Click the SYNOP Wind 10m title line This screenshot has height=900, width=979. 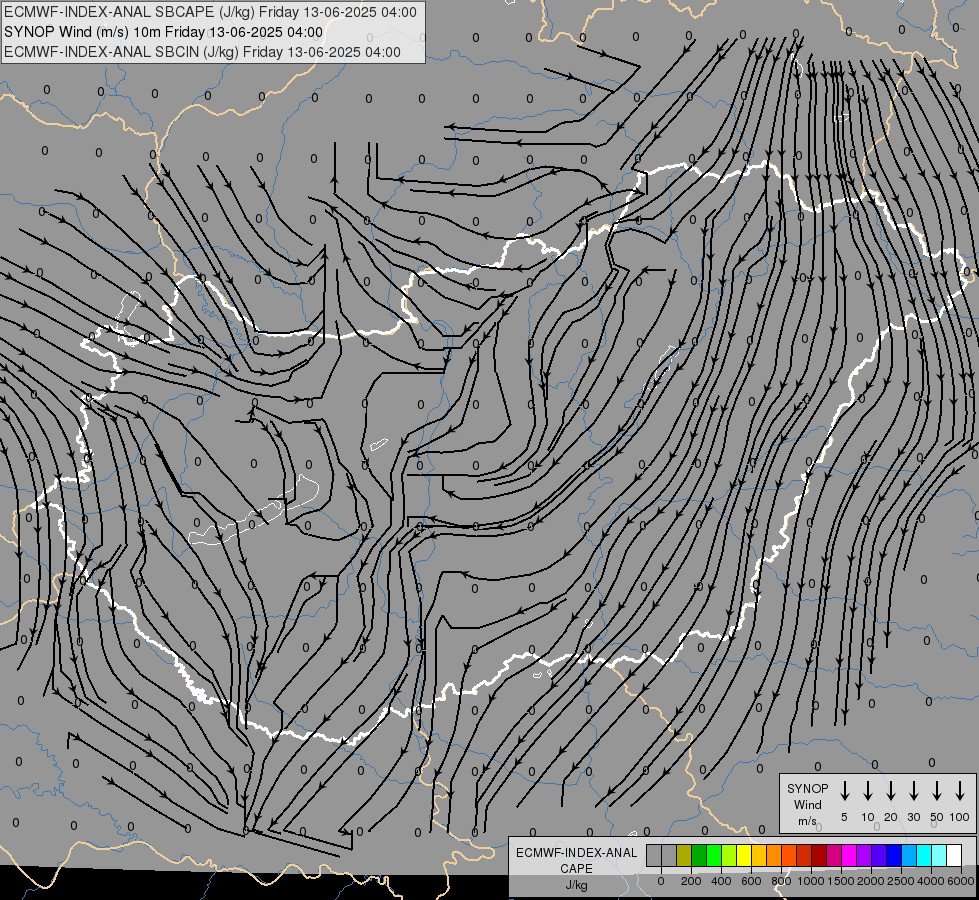point(164,32)
